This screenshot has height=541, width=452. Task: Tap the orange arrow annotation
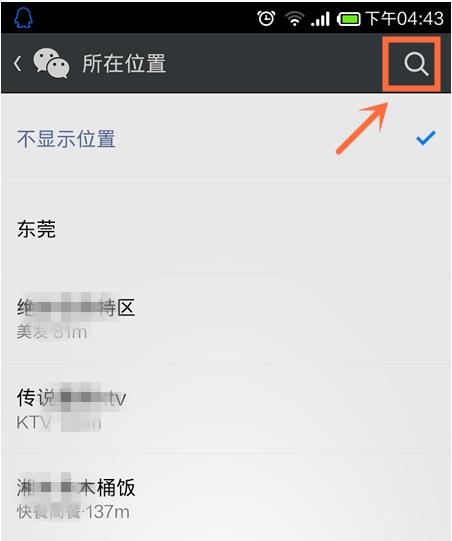click(x=362, y=128)
